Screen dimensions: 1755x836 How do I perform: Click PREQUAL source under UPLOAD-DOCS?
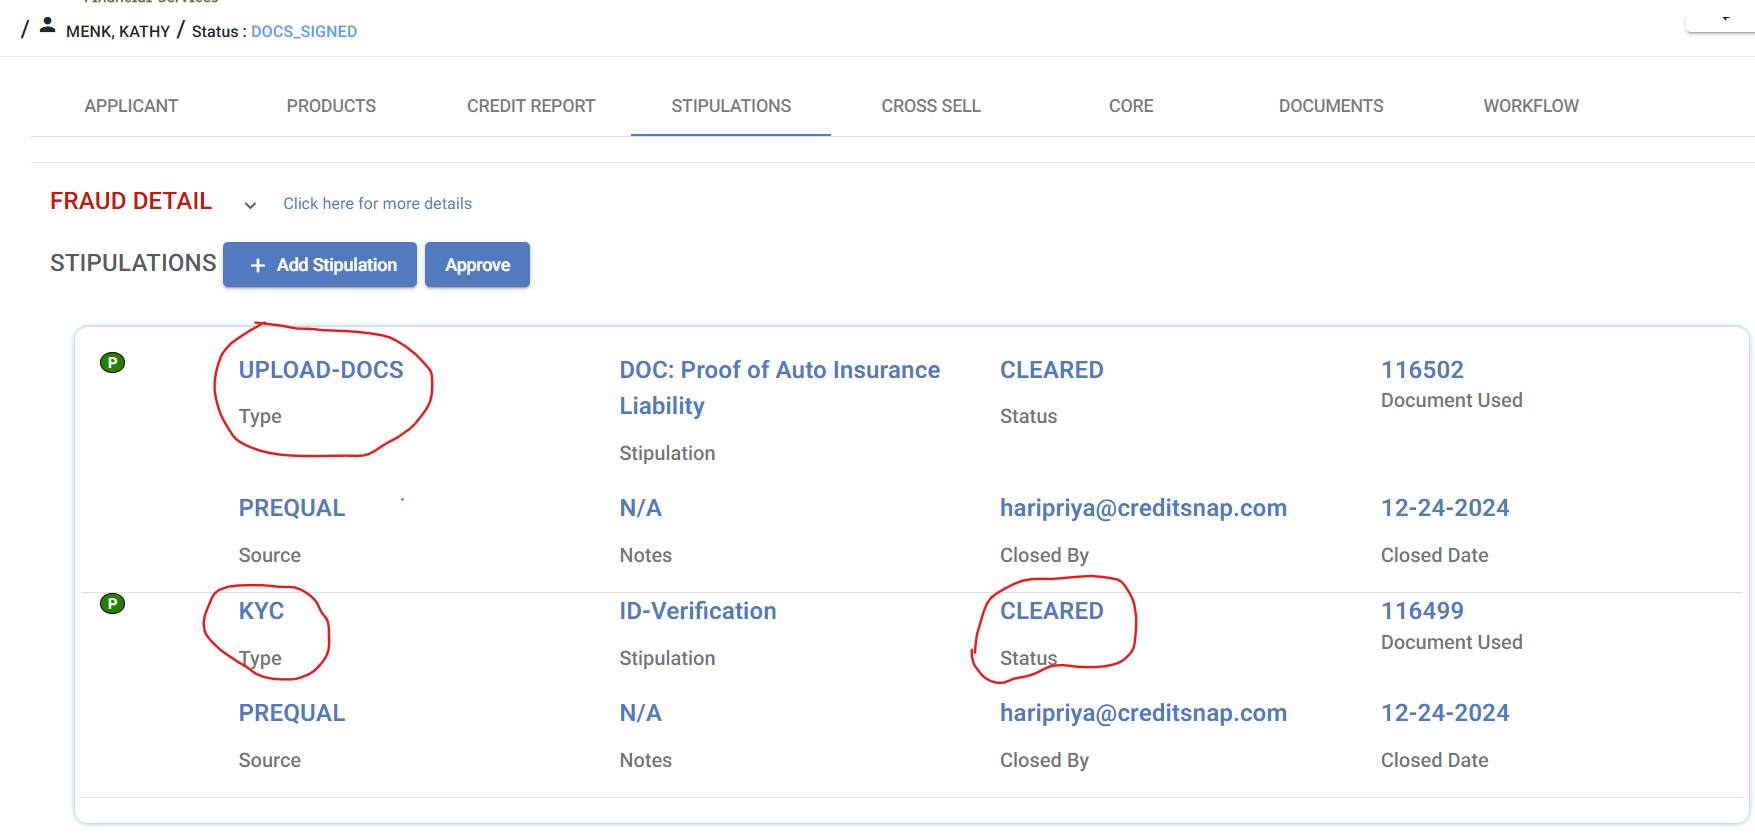click(292, 508)
